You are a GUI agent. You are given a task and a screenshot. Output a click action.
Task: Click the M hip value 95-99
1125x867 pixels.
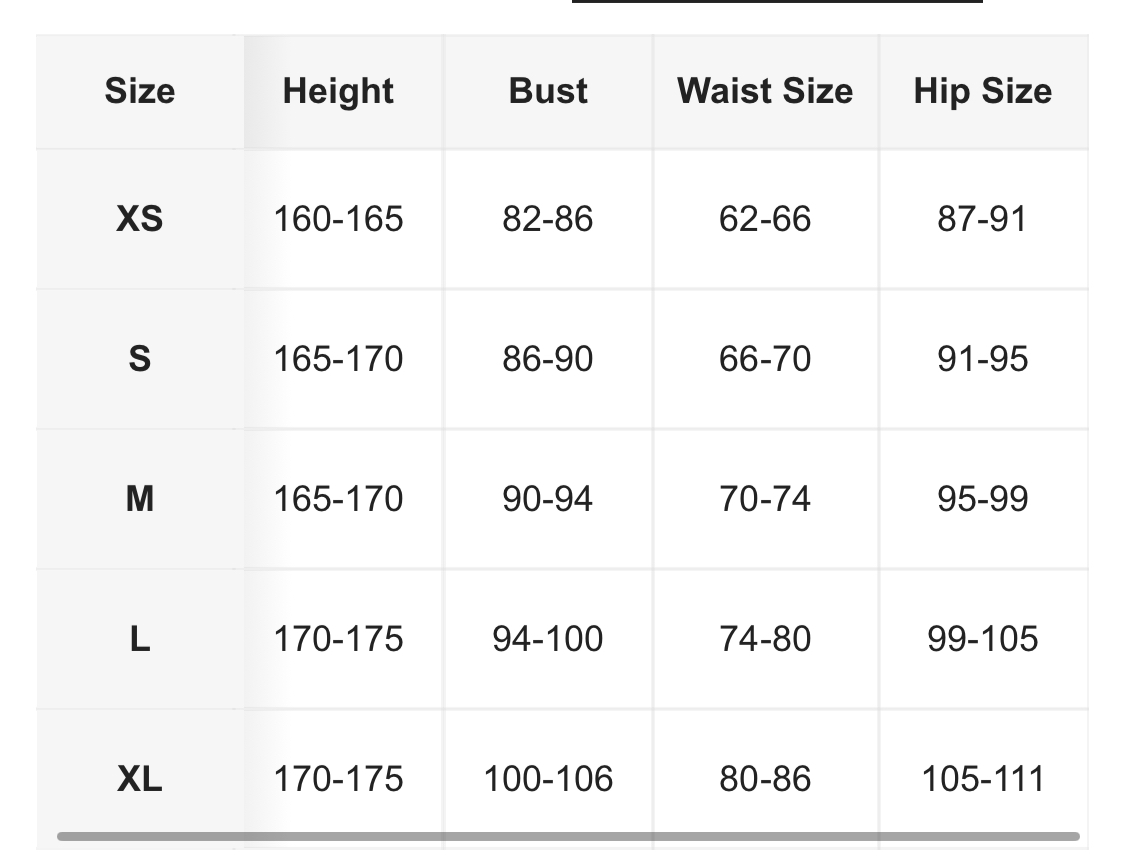click(x=982, y=498)
